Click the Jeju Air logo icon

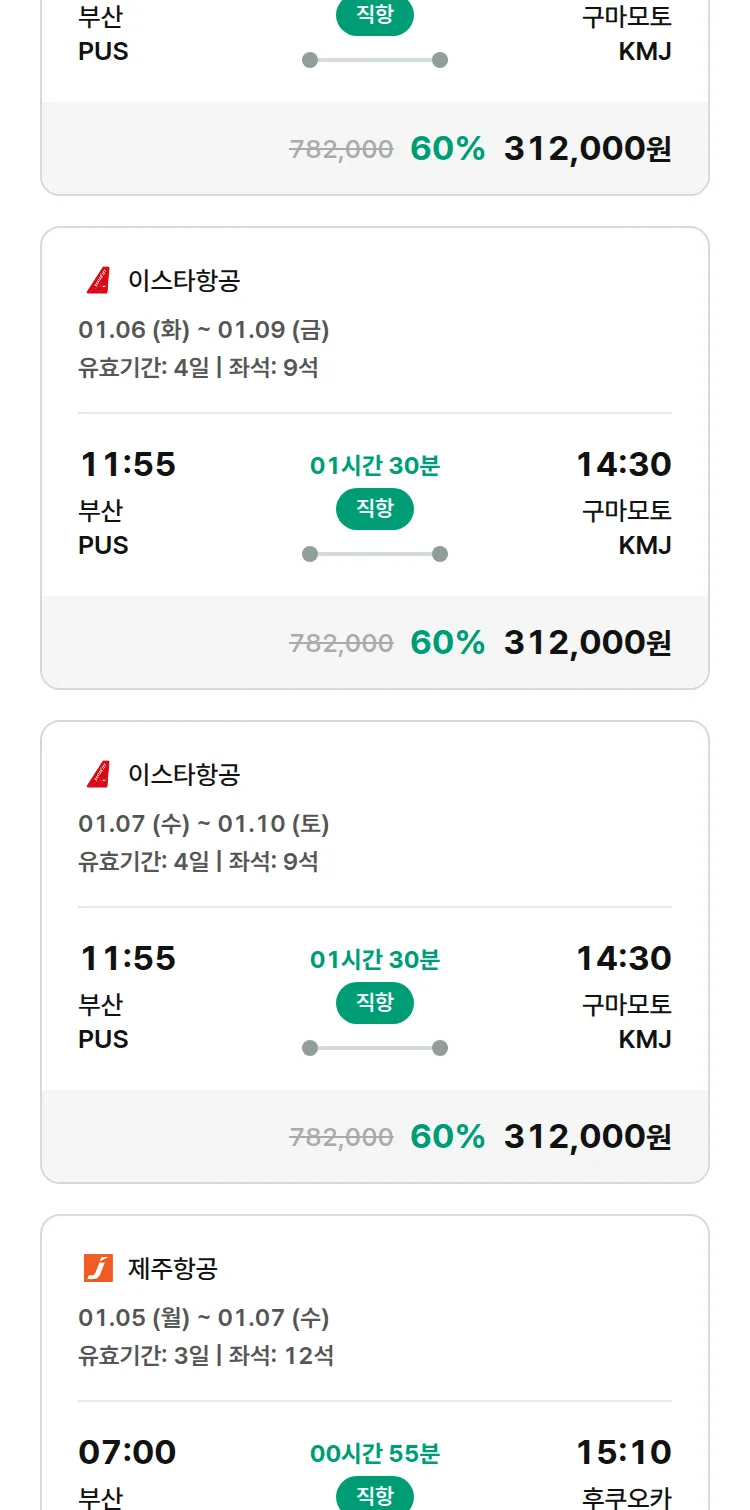click(98, 1269)
